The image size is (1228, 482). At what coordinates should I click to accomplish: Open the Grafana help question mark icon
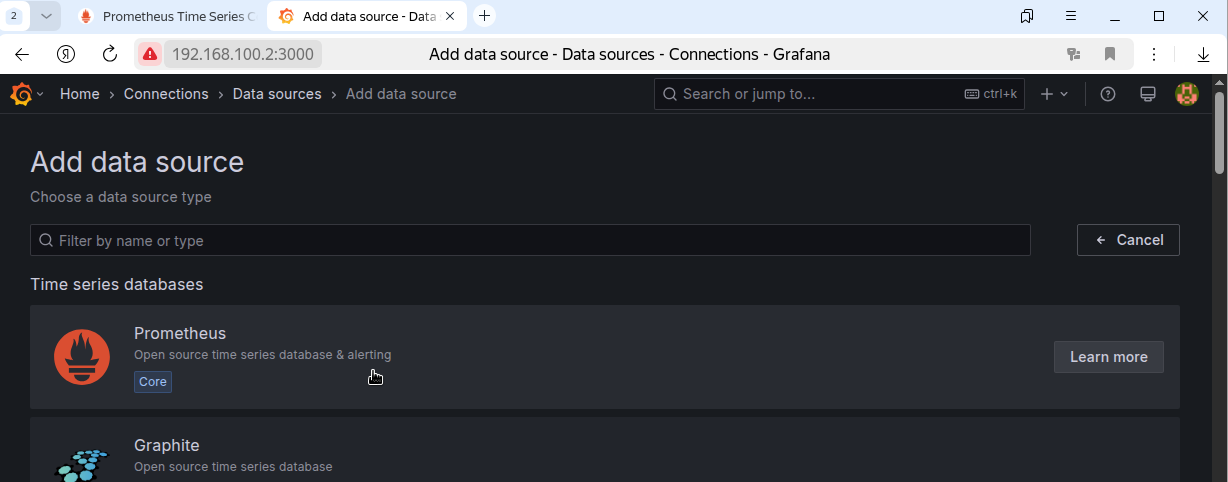coord(1108,94)
